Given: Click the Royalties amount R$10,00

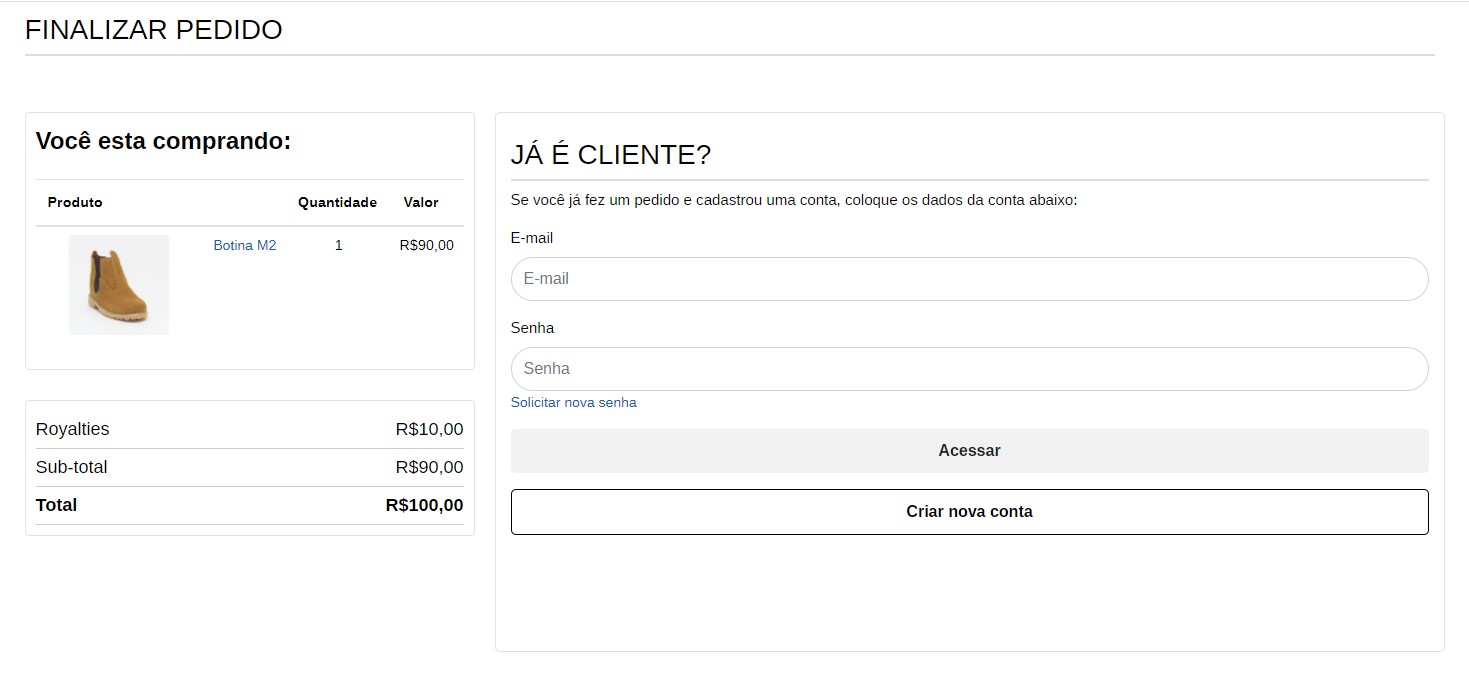Looking at the screenshot, I should point(429,429).
